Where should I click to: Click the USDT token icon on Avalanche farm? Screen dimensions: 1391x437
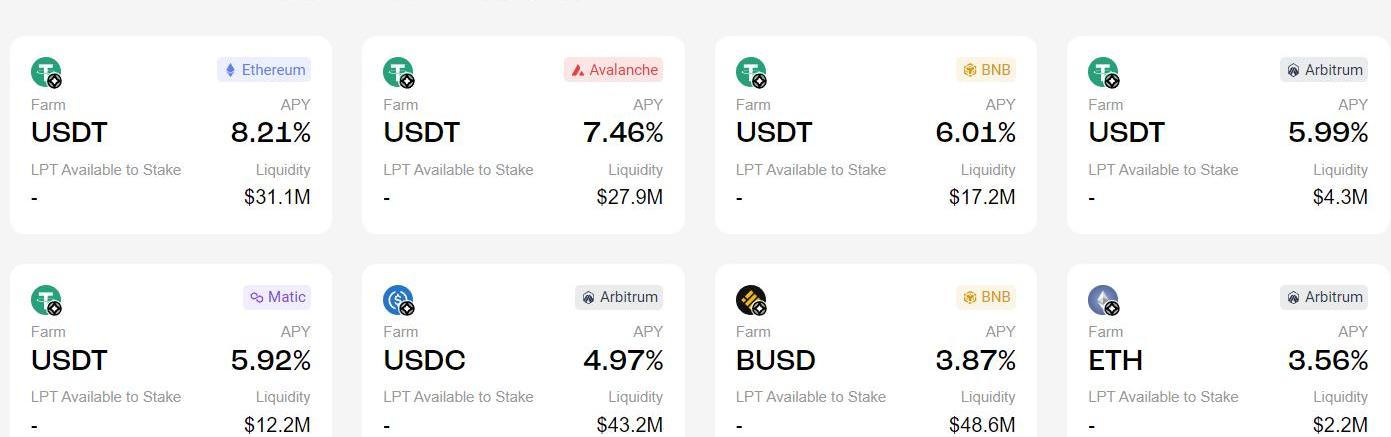(x=398, y=72)
